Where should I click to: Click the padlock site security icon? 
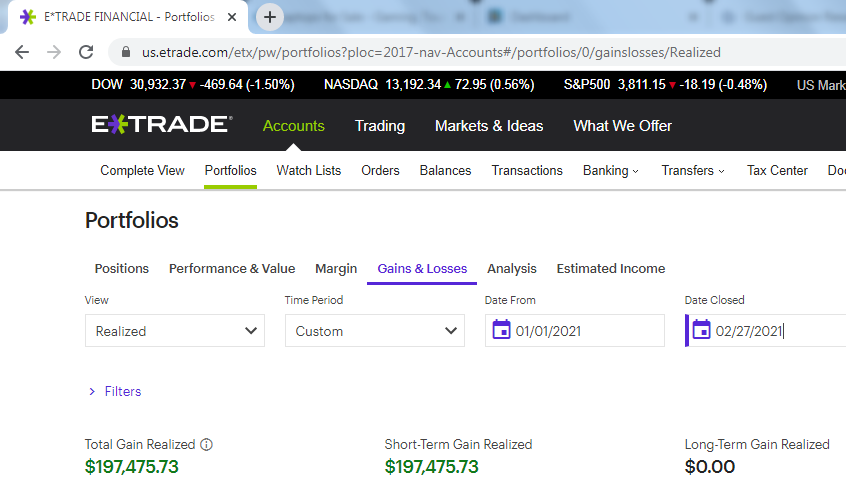pos(126,52)
